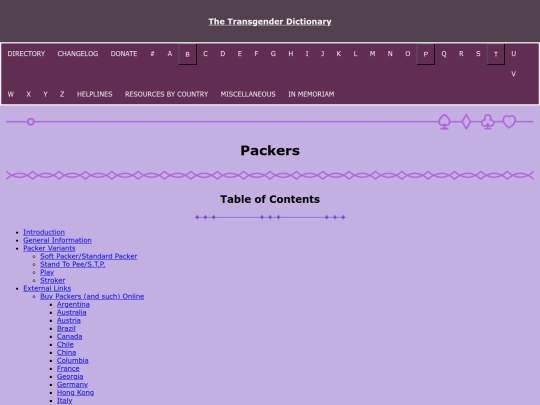The width and height of the screenshot is (540, 405).
Task: Jump to External Links section
Action: pyautogui.click(x=47, y=288)
